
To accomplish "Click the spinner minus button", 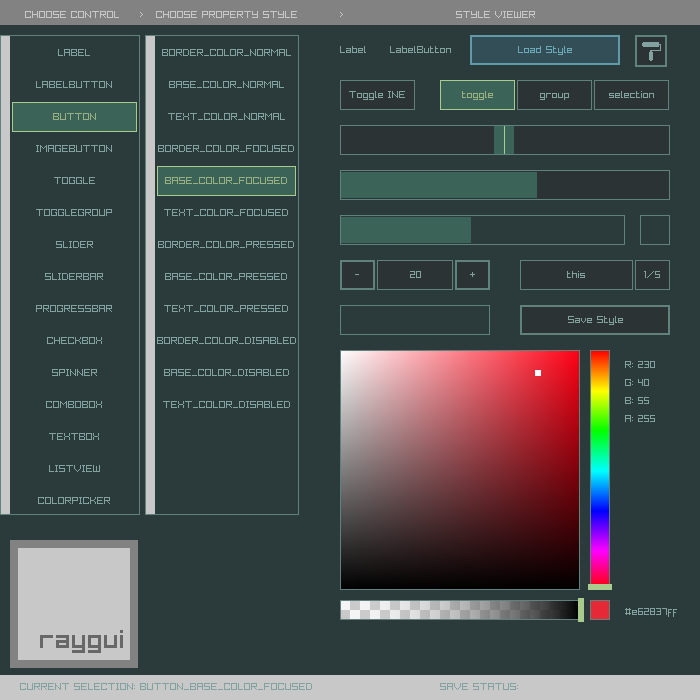I will pyautogui.click(x=357, y=275).
